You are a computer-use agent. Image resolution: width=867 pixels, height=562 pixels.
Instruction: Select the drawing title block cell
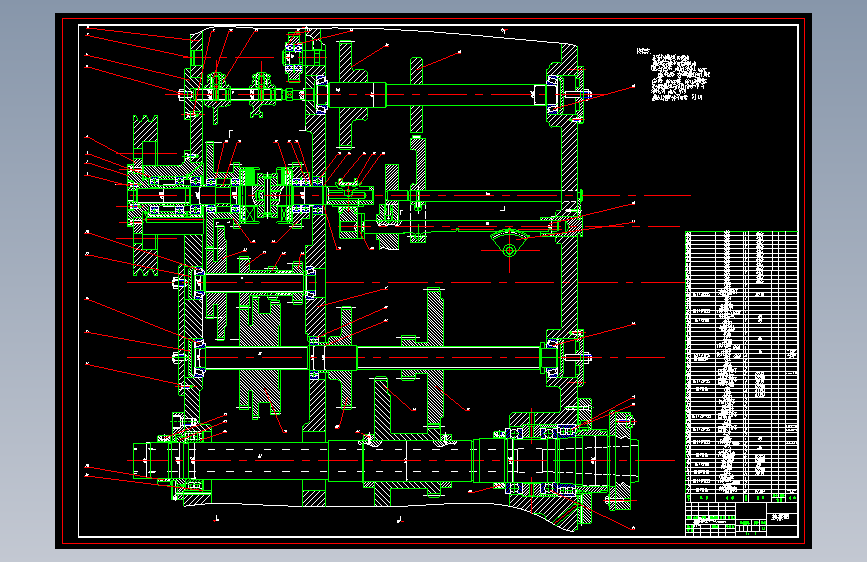(781, 517)
